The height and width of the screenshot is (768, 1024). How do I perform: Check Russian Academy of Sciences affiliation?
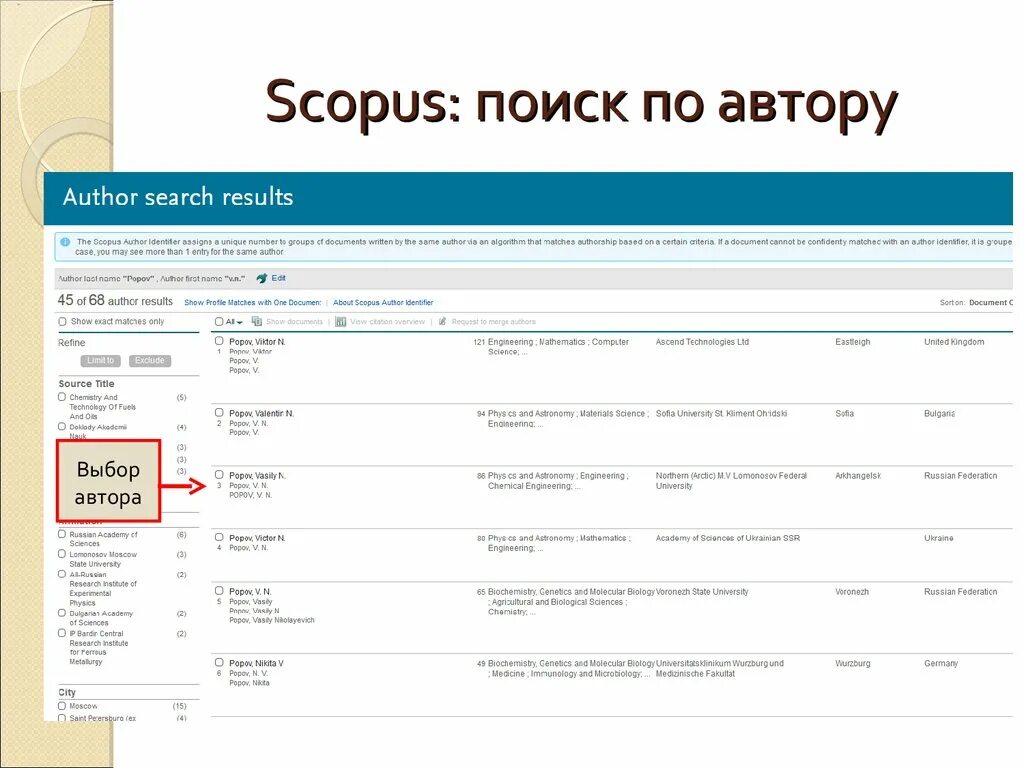(x=62, y=534)
